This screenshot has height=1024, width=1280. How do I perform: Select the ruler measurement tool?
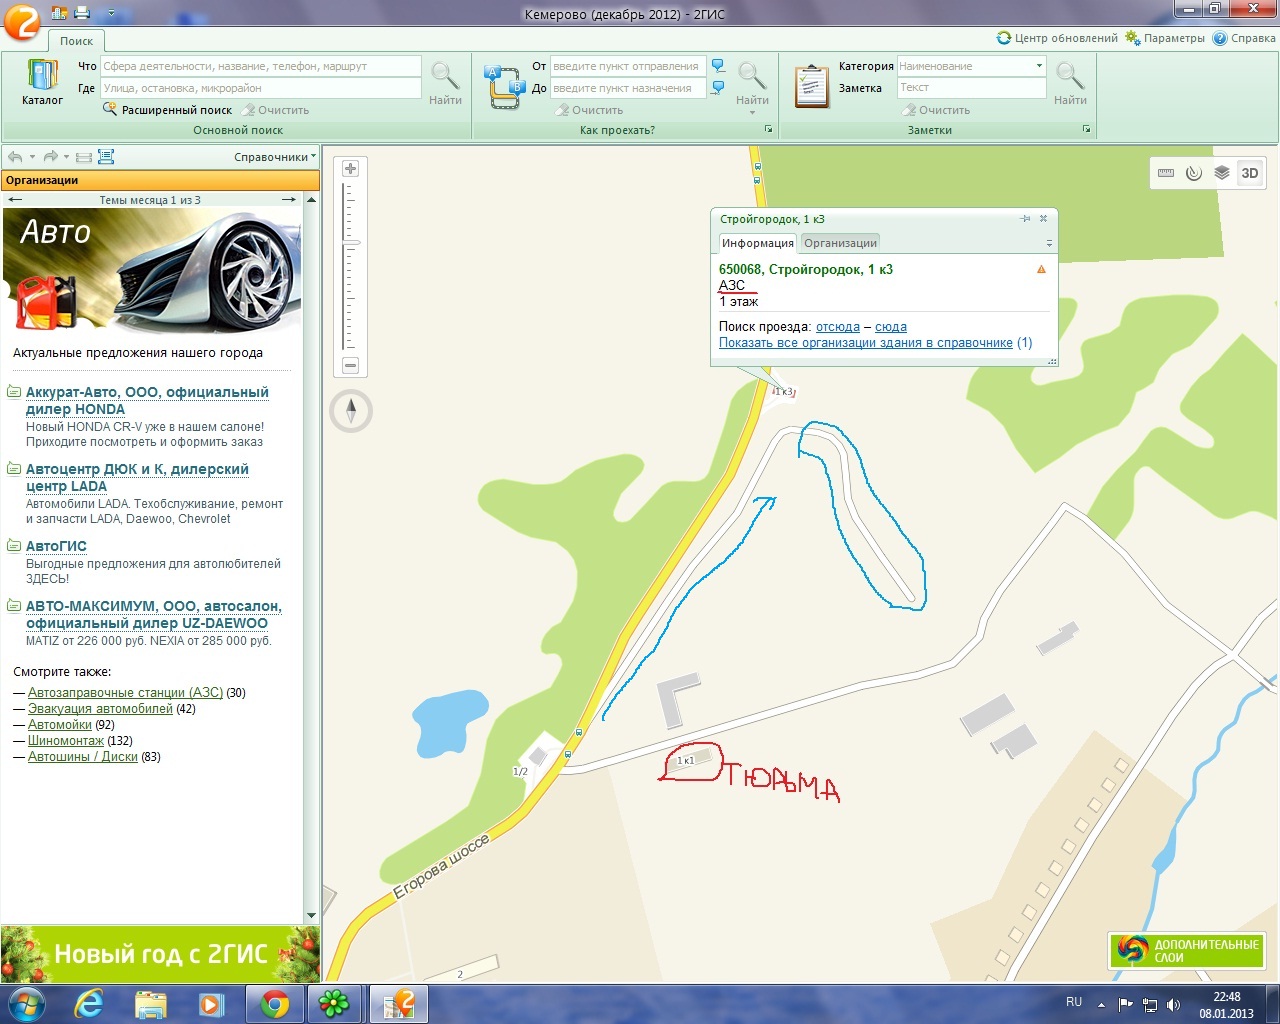(x=1166, y=173)
